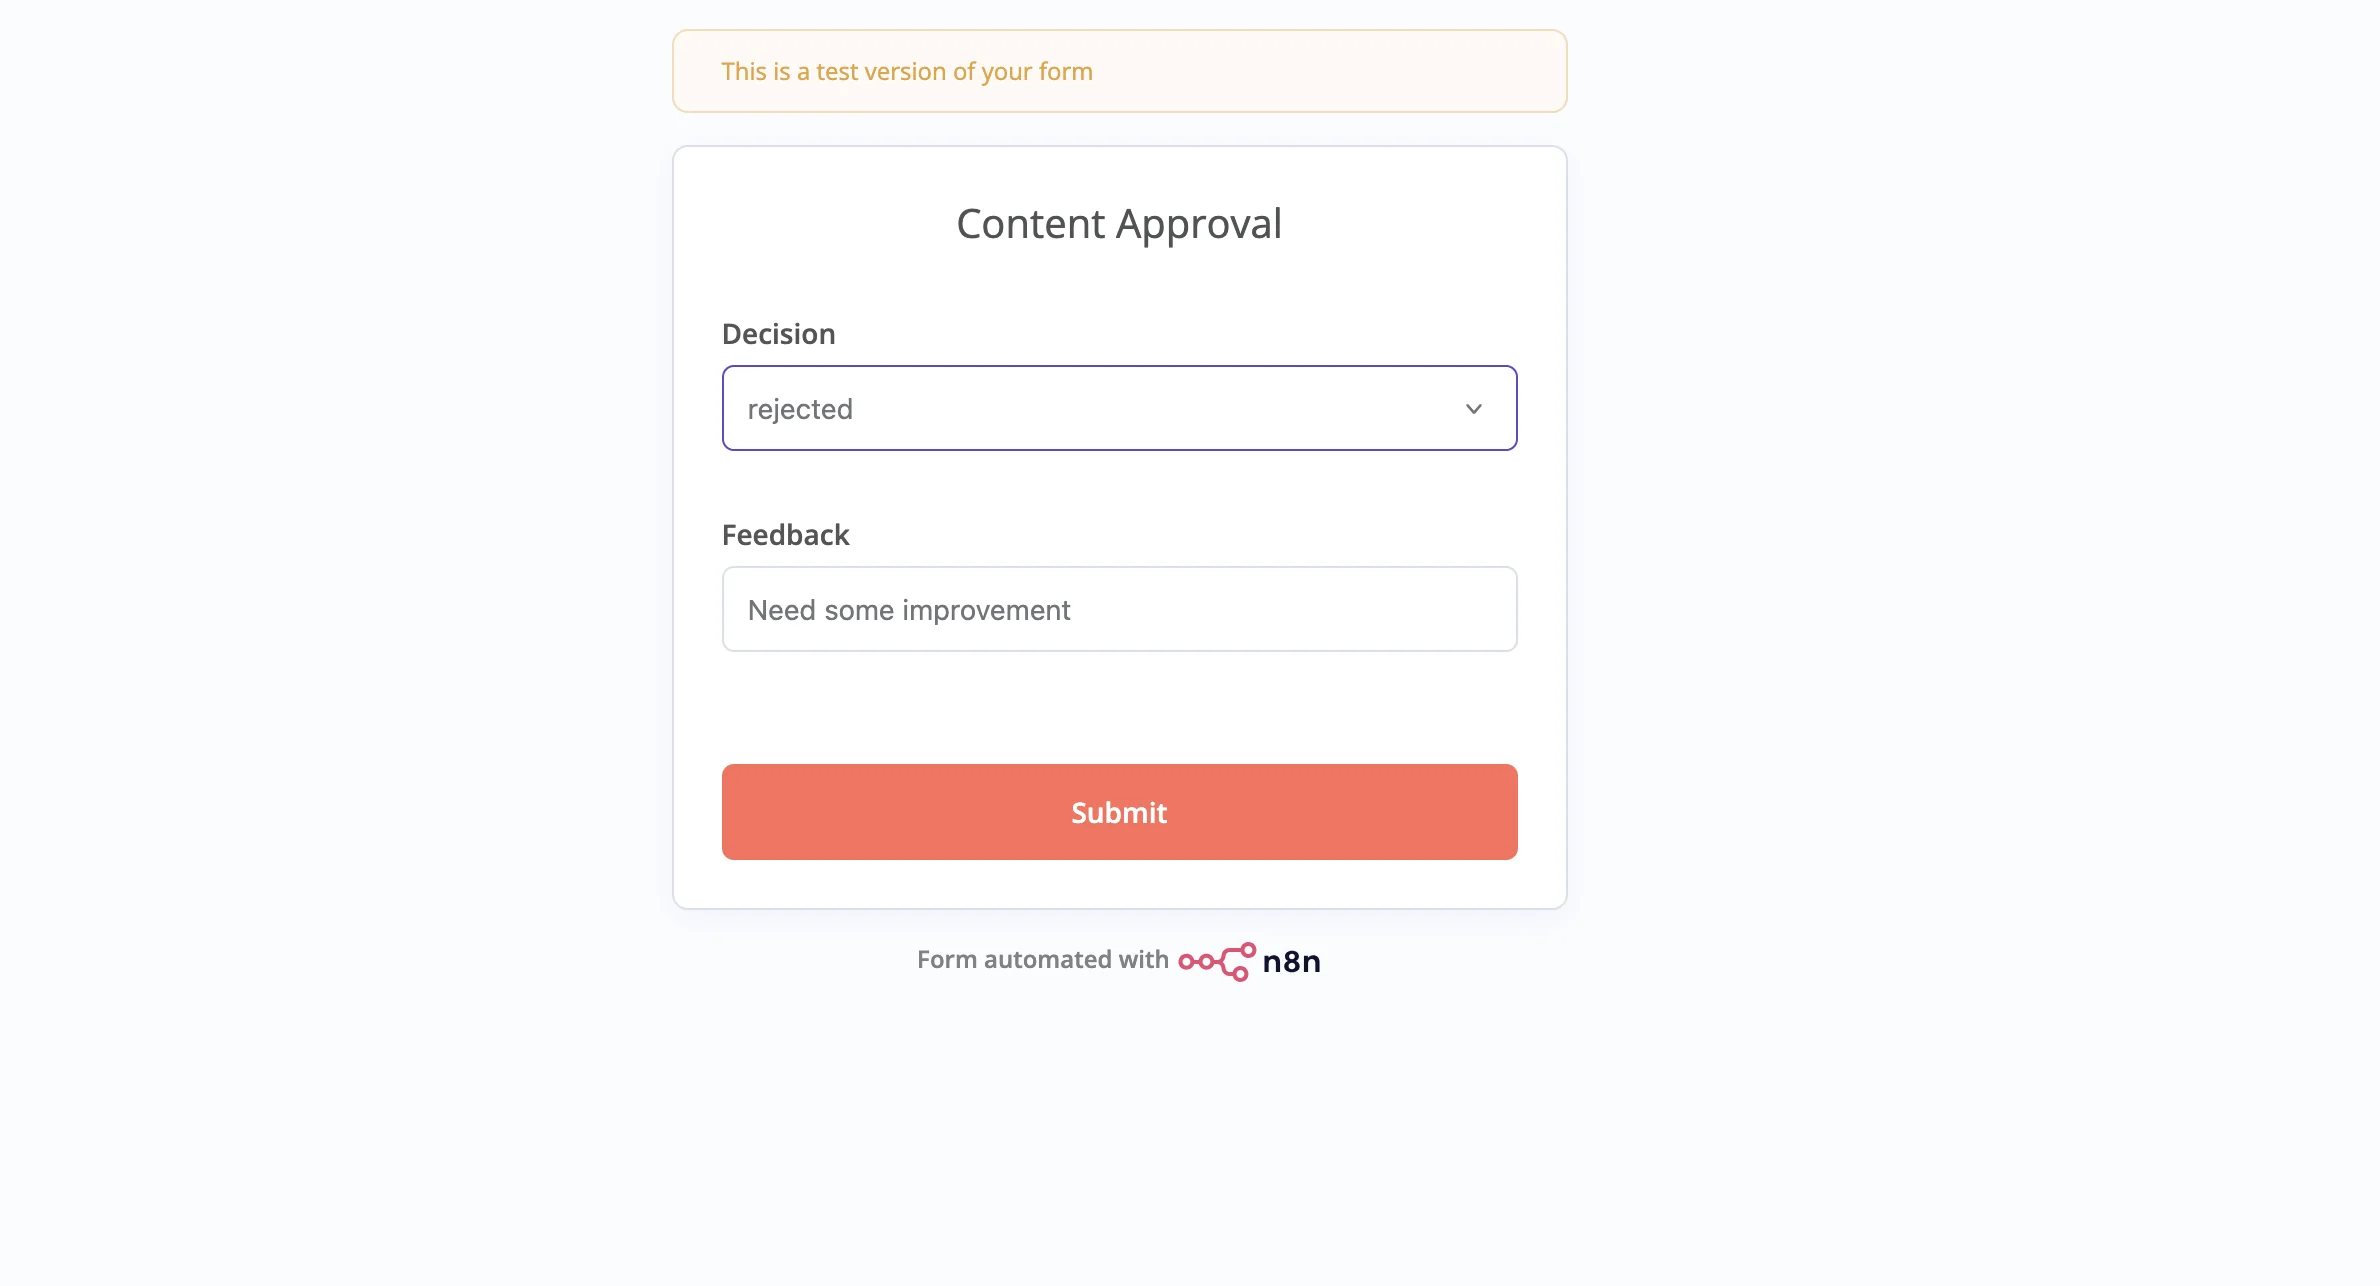Screen dimensions: 2380x1286
Task: Click the 'Content Approval' heading
Action: [1119, 223]
